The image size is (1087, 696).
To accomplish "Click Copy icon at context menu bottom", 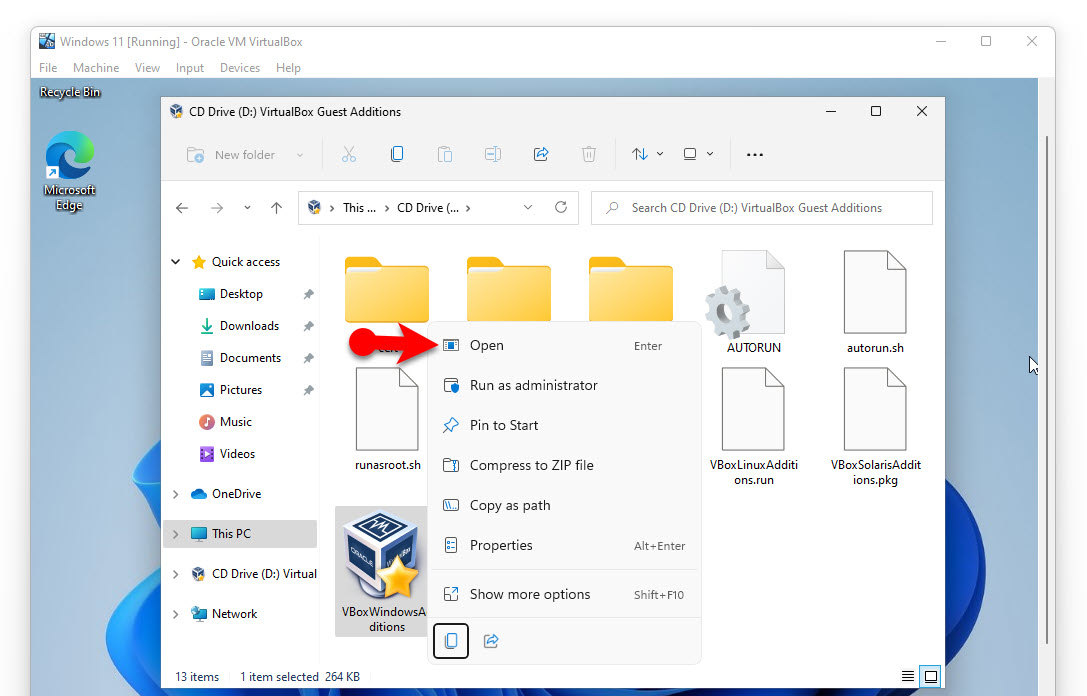I will [x=451, y=641].
